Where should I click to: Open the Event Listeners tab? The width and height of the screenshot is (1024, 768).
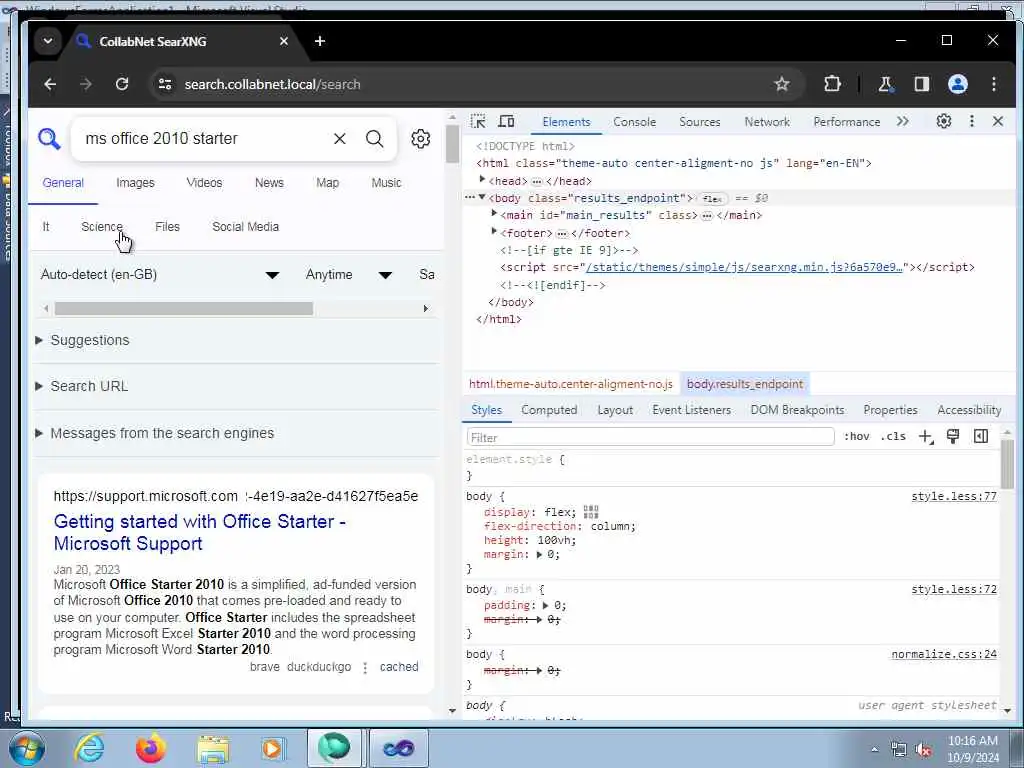pyautogui.click(x=692, y=410)
